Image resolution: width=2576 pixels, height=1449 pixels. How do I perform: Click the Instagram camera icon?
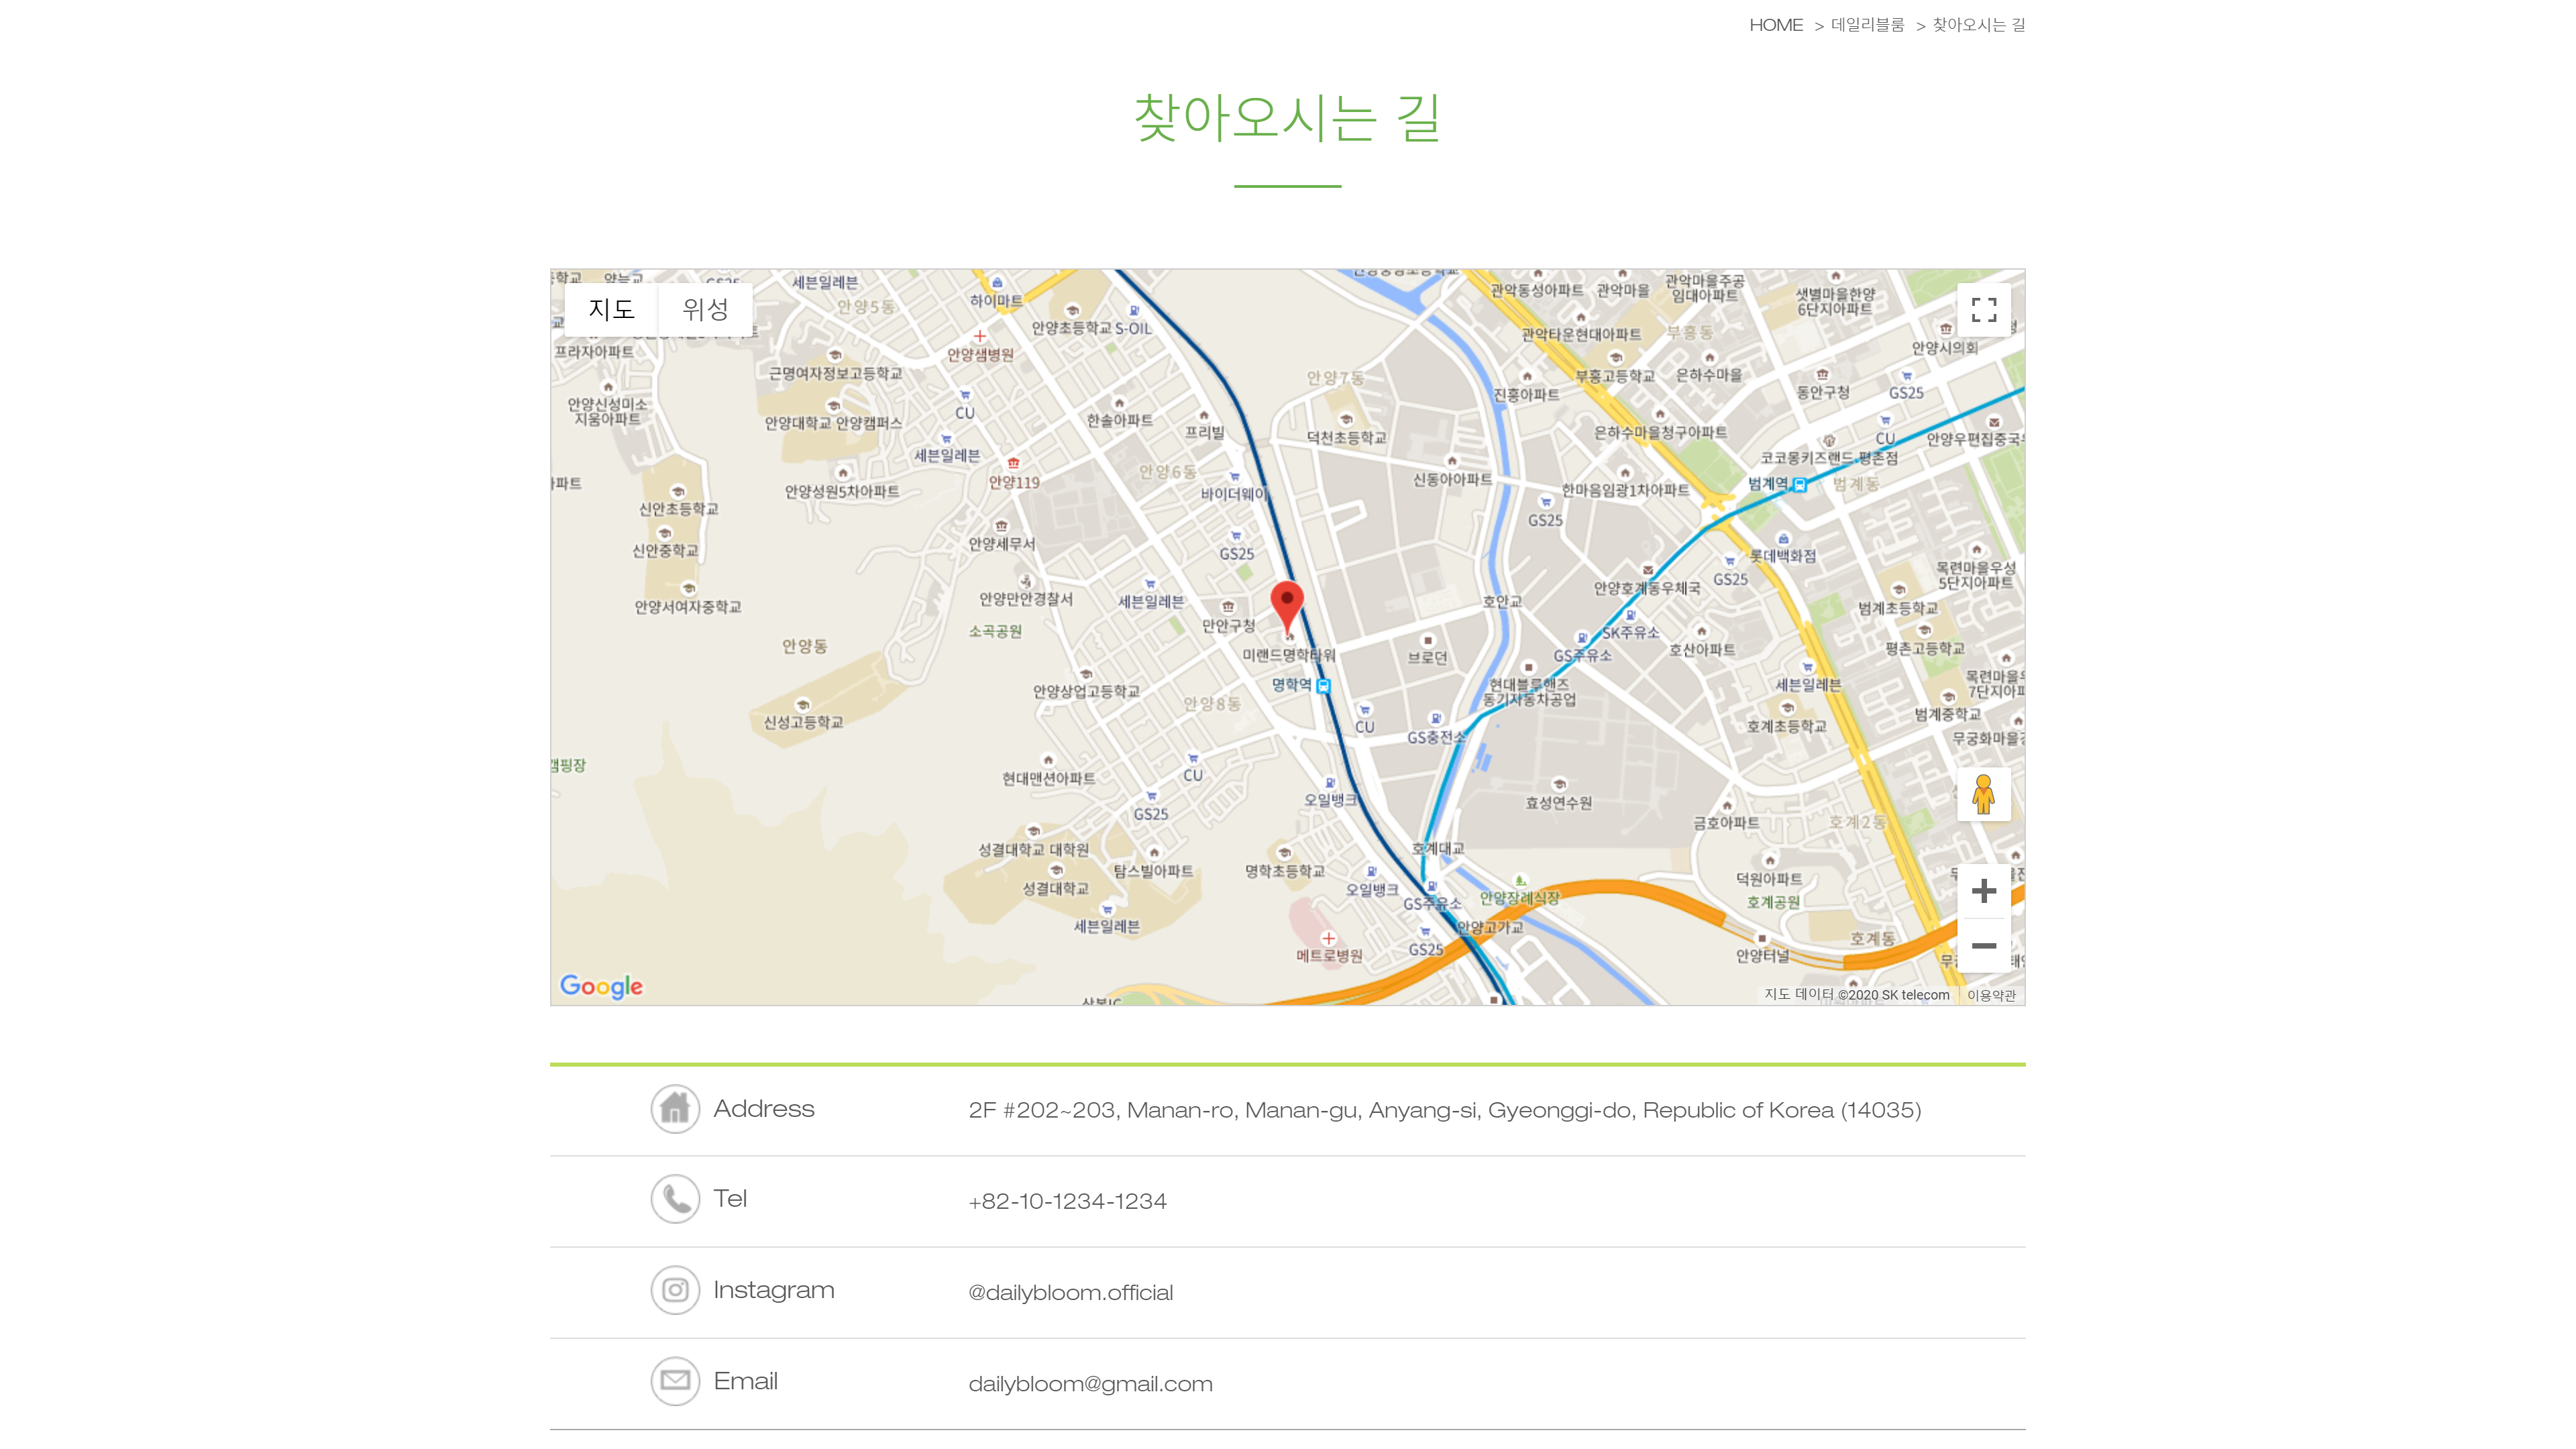tap(675, 1290)
